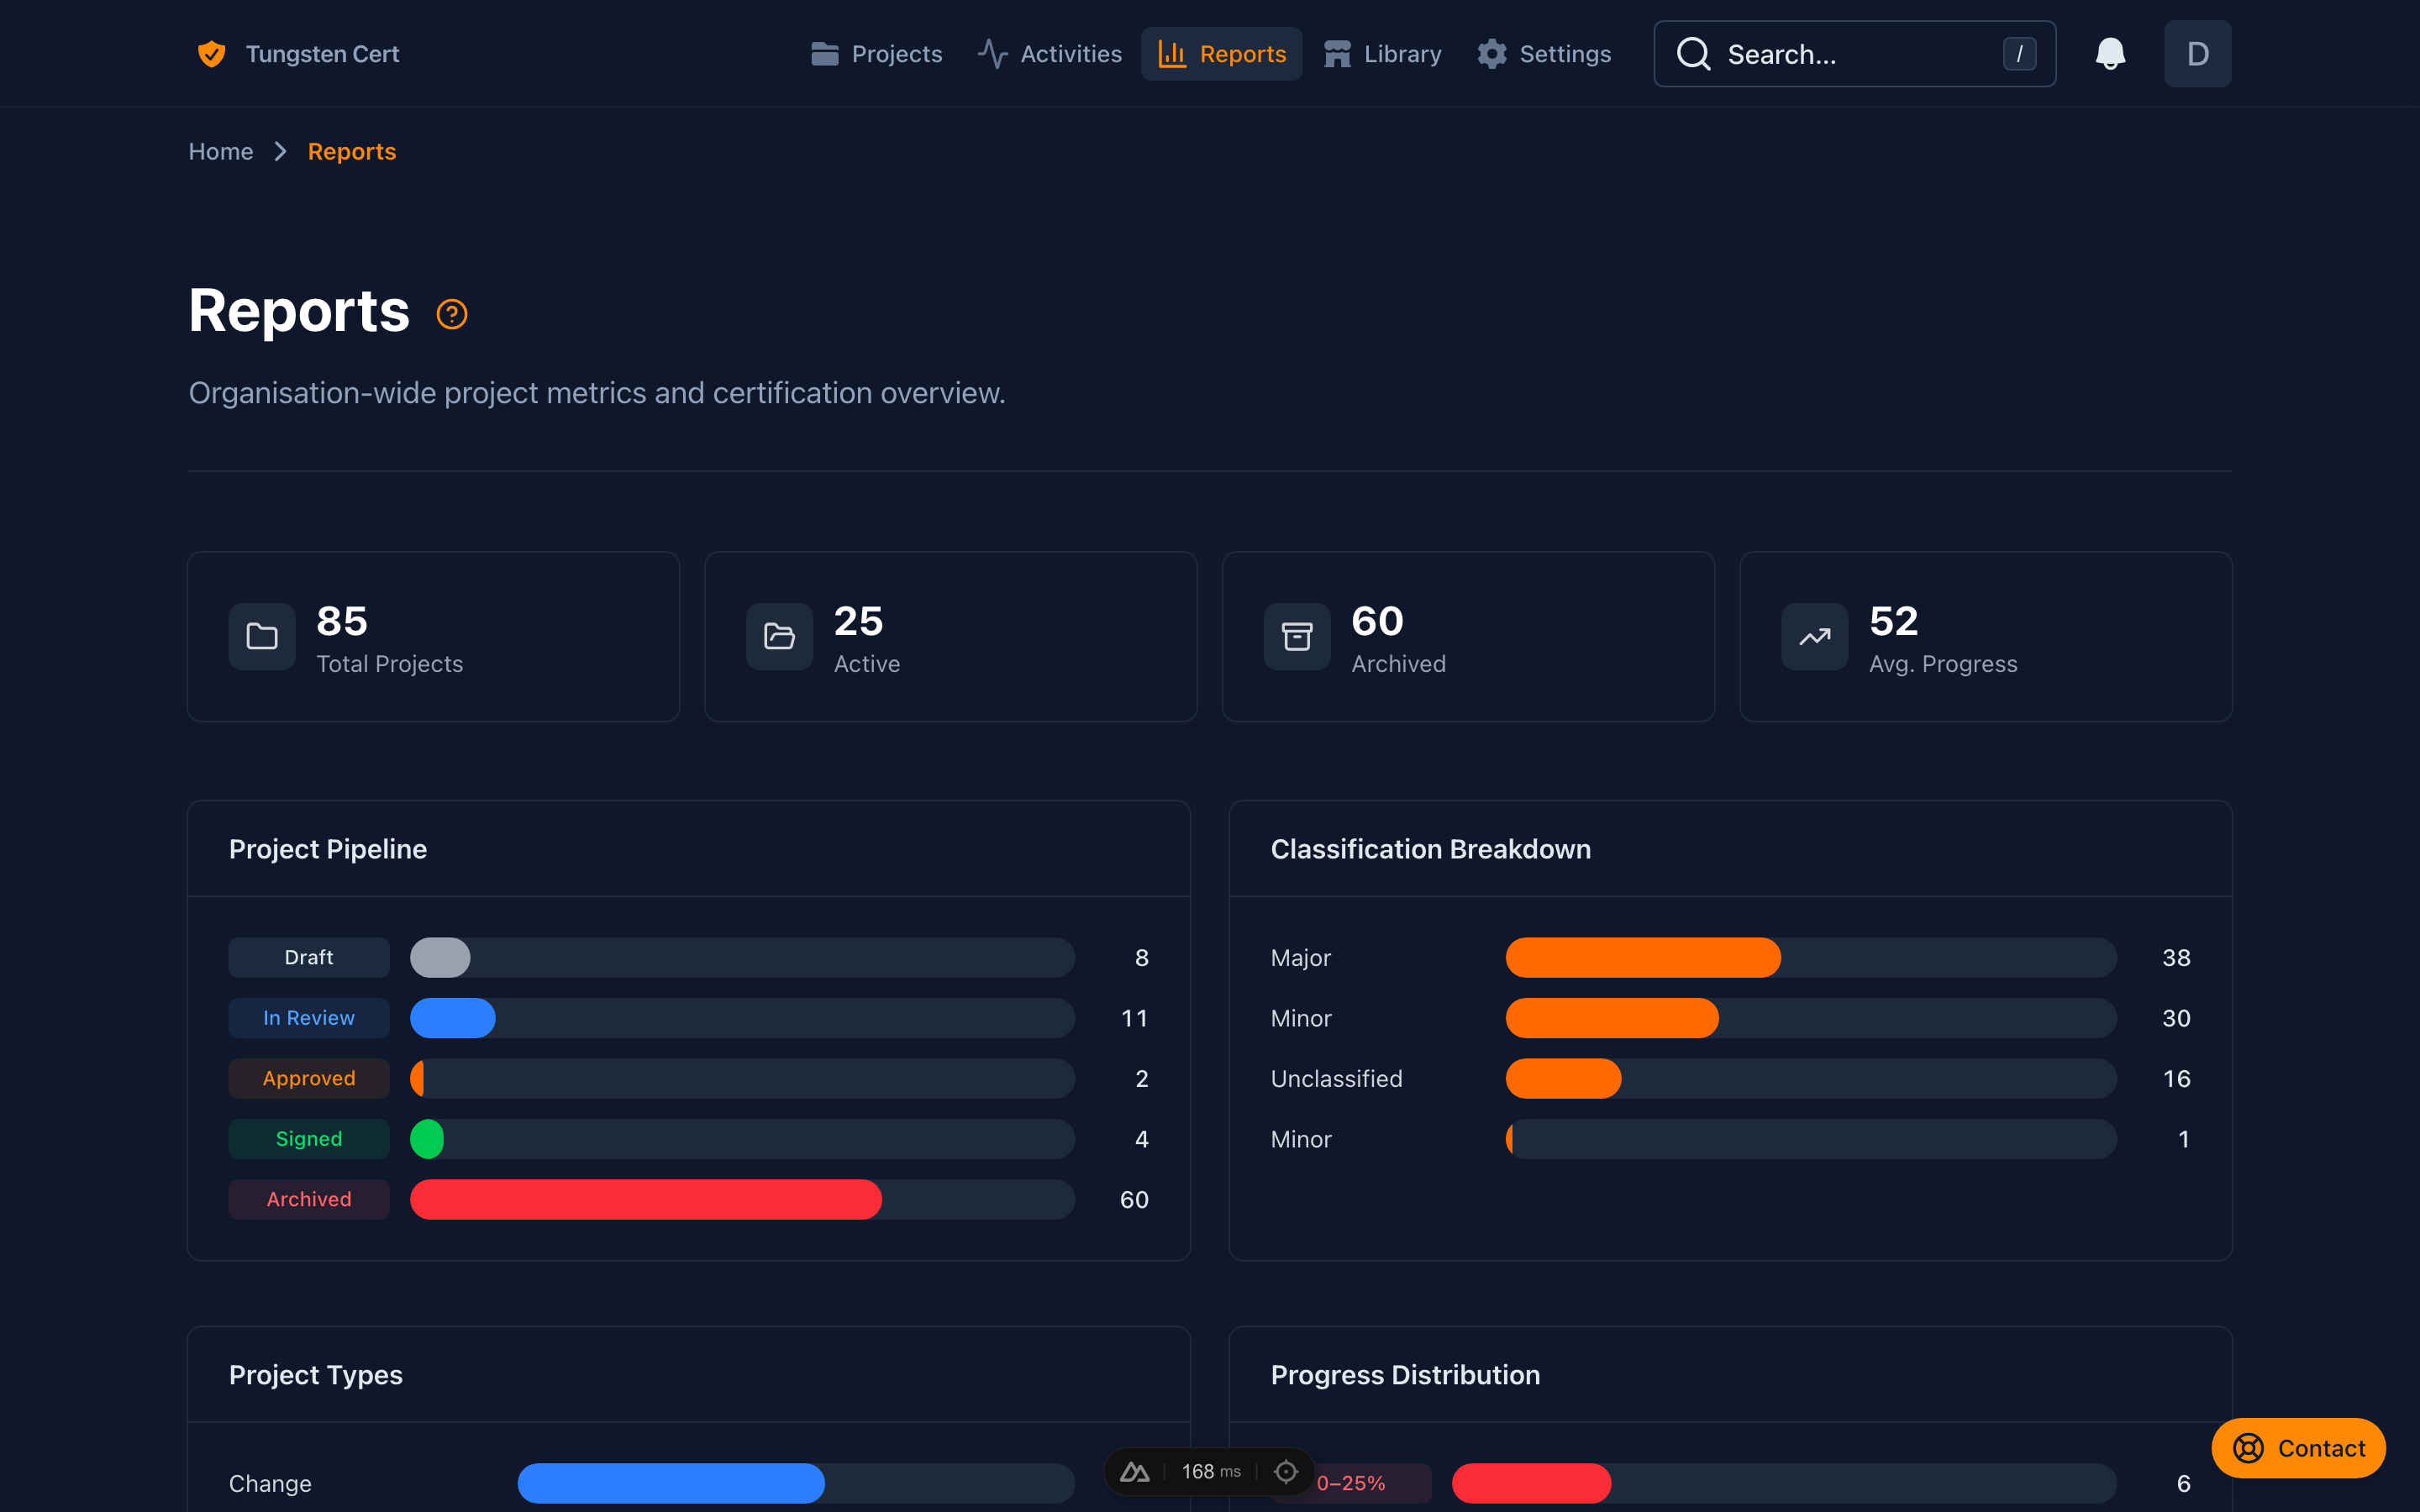Image resolution: width=2420 pixels, height=1512 pixels.
Task: Click the Unclassified classification bar
Action: (1563, 1078)
